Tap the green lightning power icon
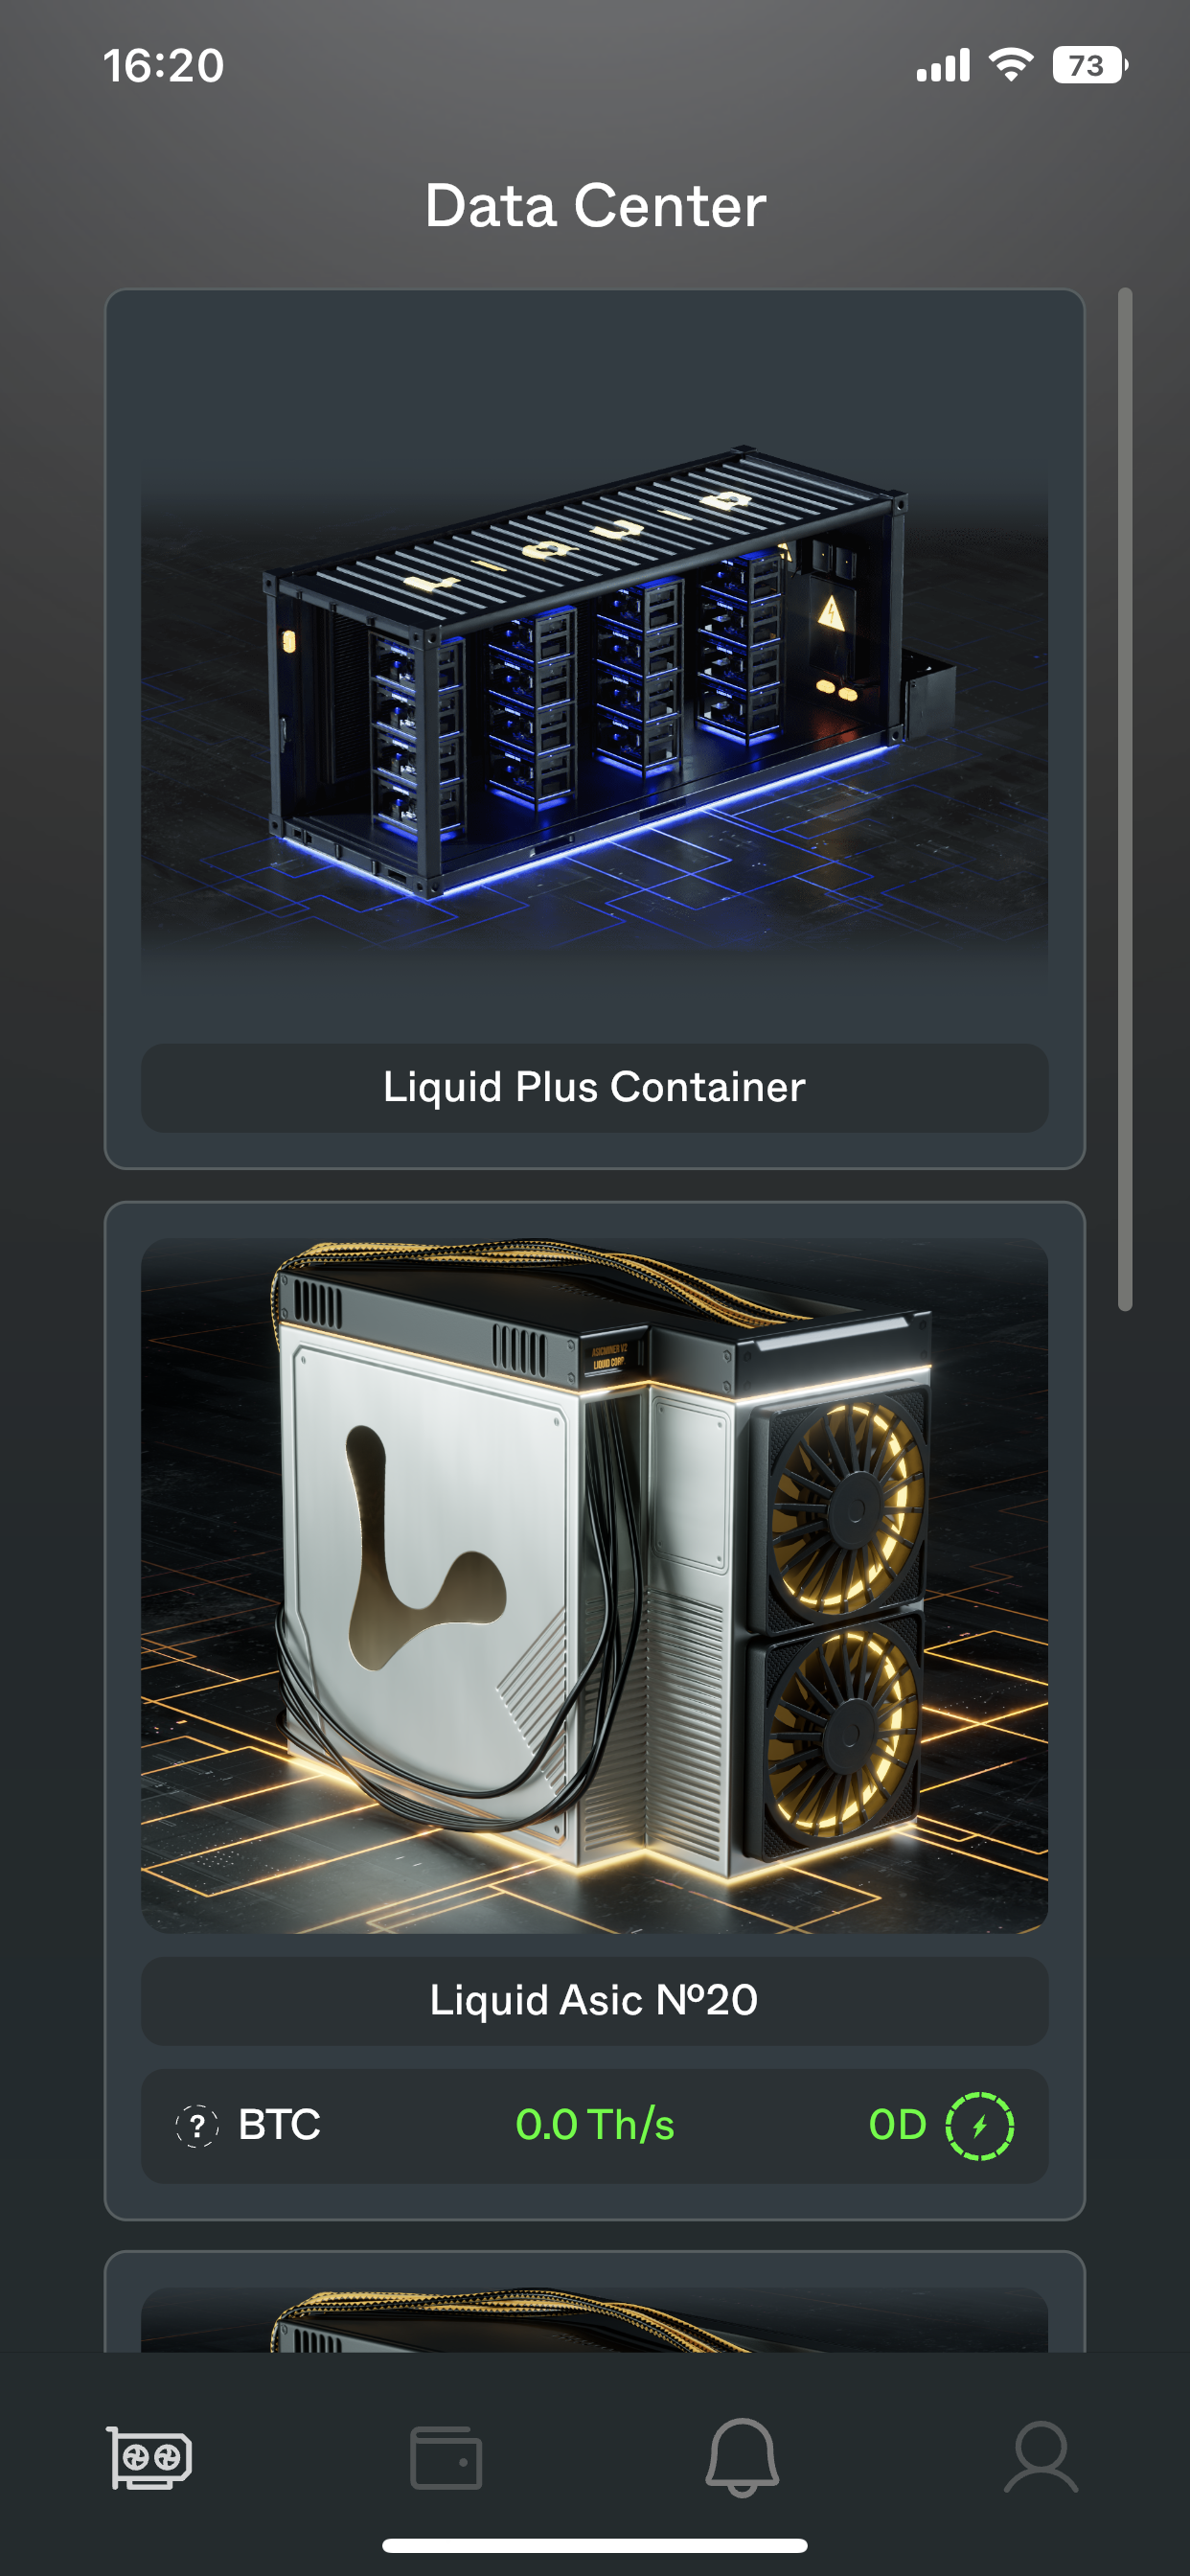This screenshot has height=2576, width=1190. pyautogui.click(x=980, y=2125)
